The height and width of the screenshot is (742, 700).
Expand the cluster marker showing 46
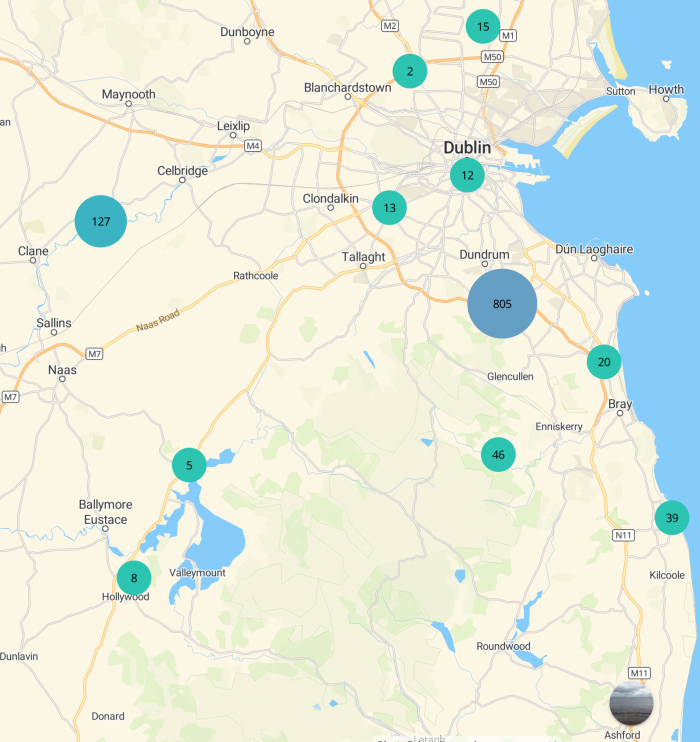point(498,455)
